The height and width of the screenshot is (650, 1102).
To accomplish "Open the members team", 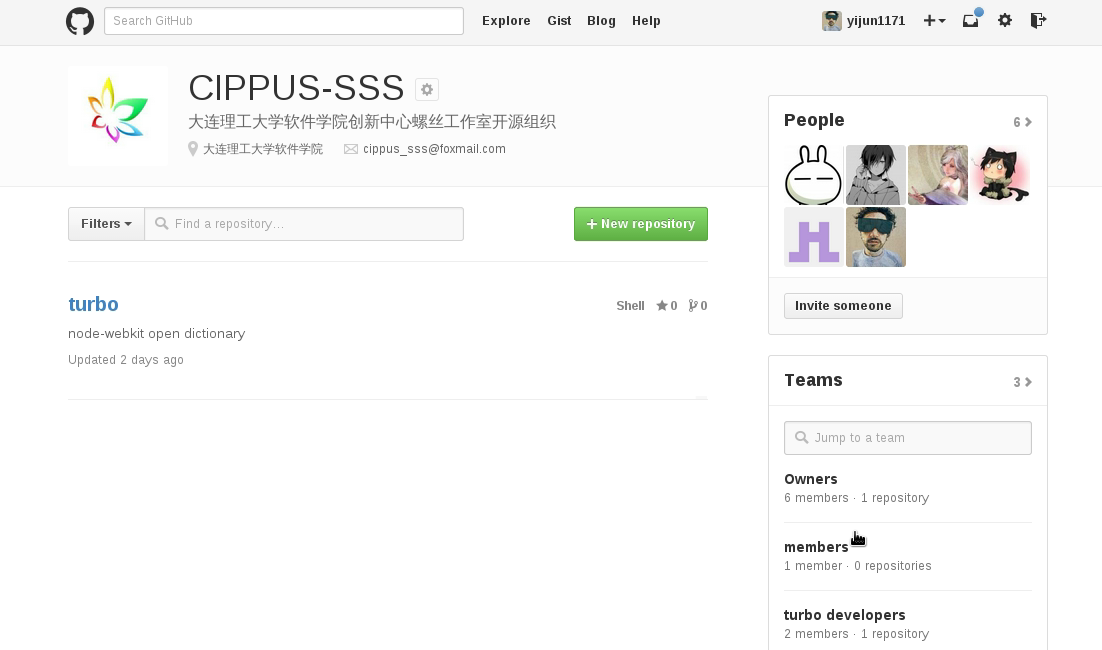I will (816, 547).
